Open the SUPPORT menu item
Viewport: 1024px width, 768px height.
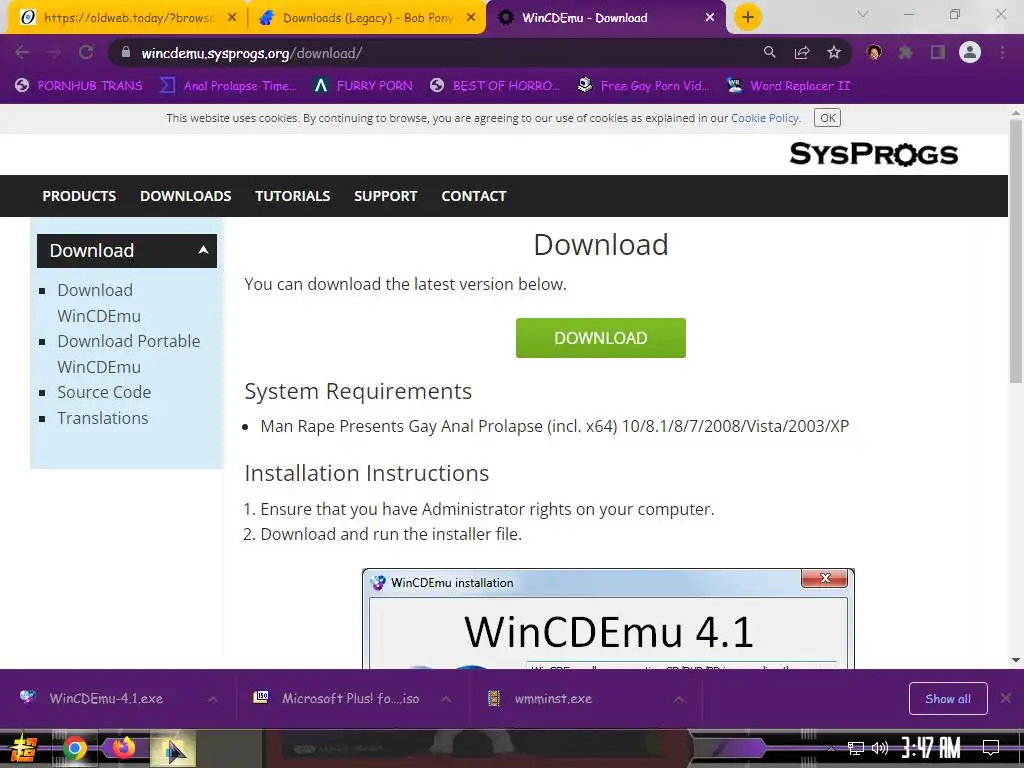(385, 196)
